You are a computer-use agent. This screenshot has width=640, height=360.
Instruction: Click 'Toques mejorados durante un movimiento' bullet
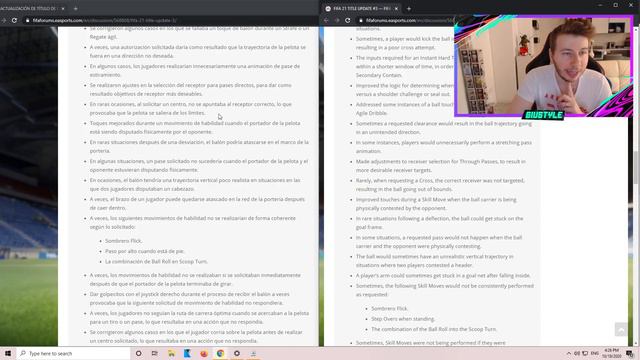coord(195,127)
